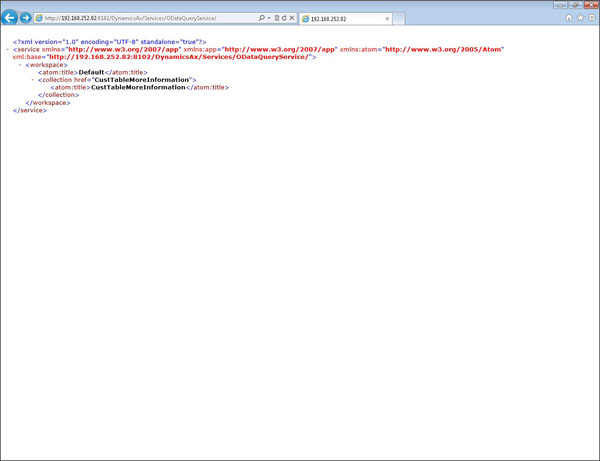Restore down the browser window
Viewport: 600px width, 461px height.
pos(575,5)
